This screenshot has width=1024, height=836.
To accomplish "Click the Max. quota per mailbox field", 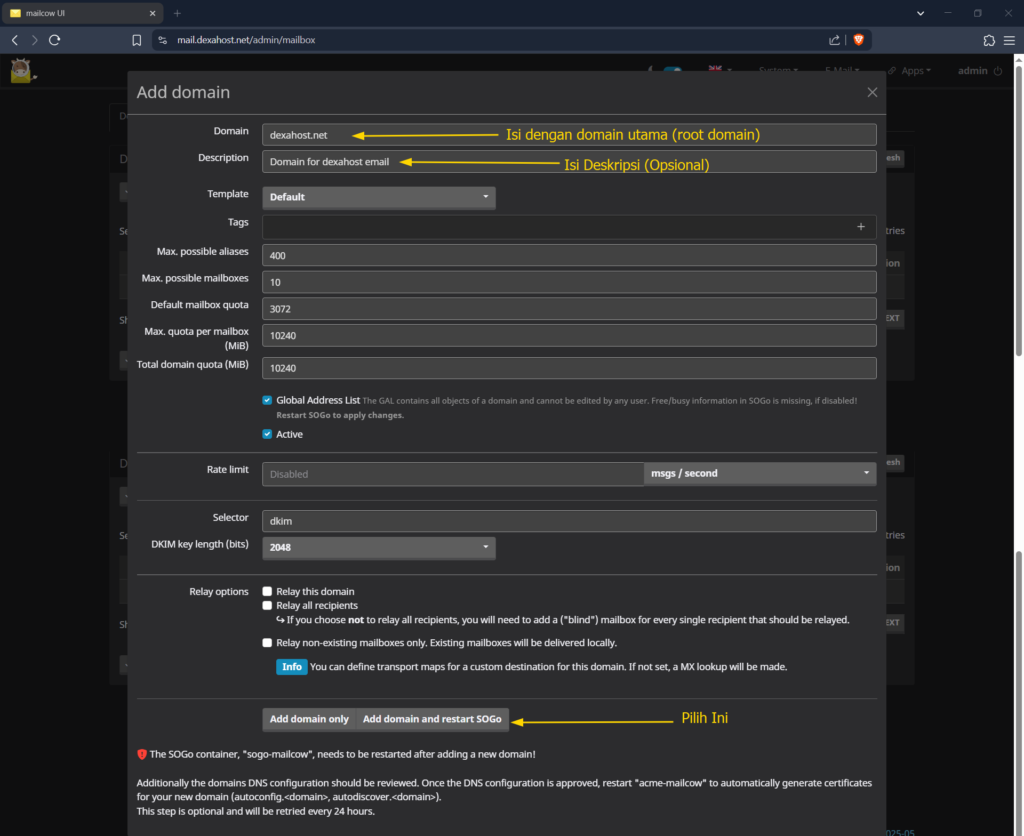I will pyautogui.click(x=569, y=336).
